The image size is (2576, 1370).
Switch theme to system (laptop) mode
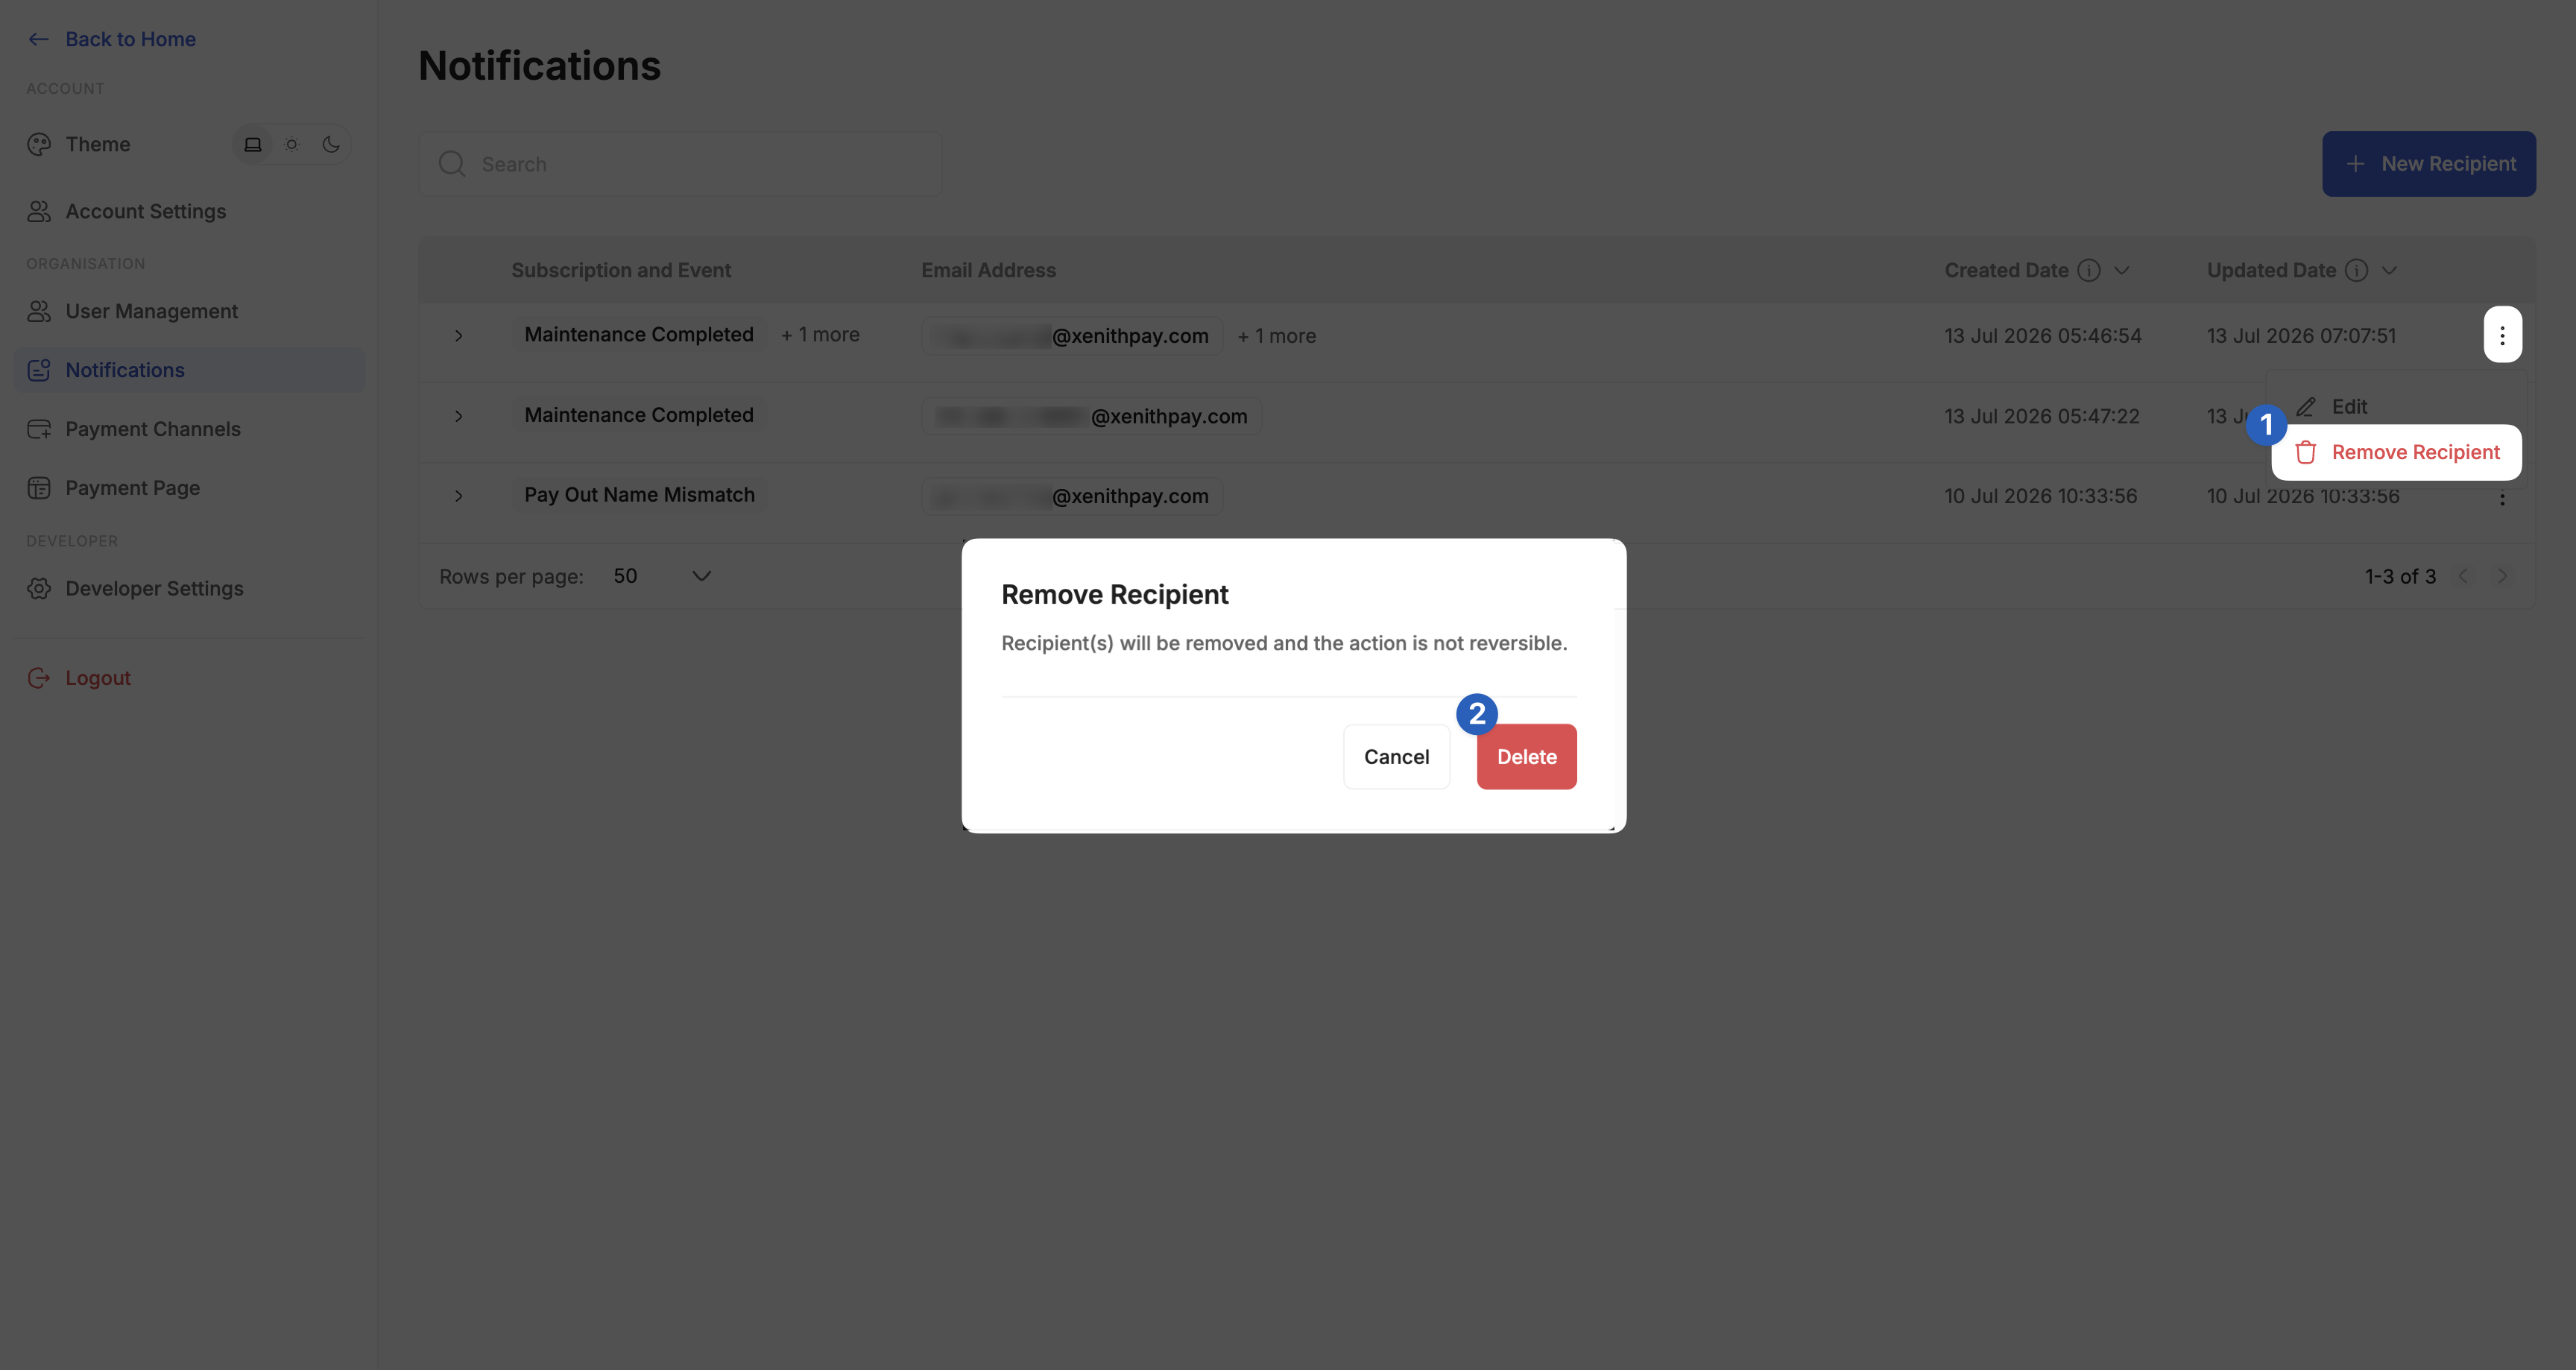coord(253,144)
